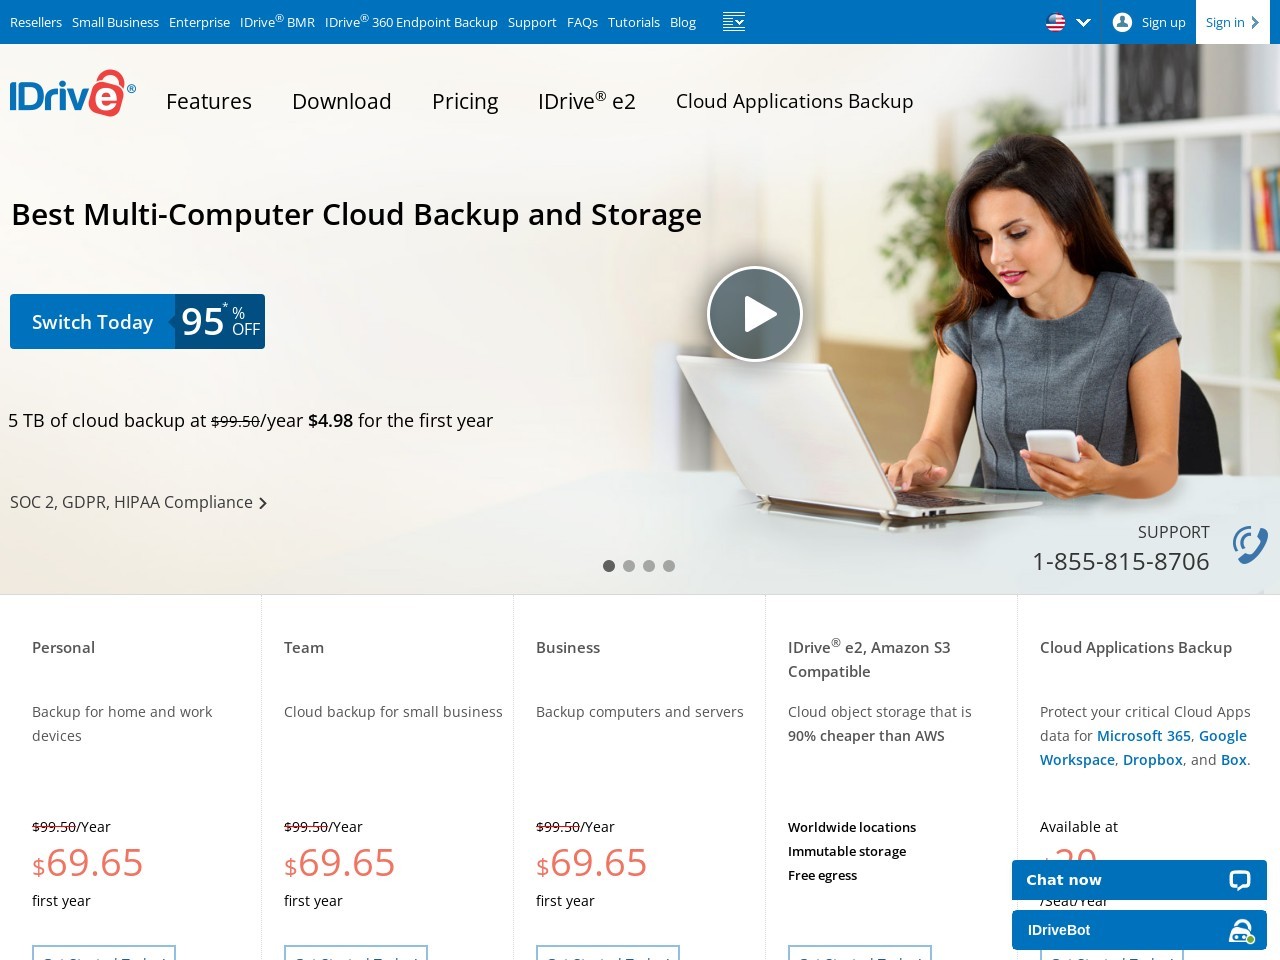The height and width of the screenshot is (960, 1280).
Task: Open the Microsoft 365 link
Action: 1143,736
